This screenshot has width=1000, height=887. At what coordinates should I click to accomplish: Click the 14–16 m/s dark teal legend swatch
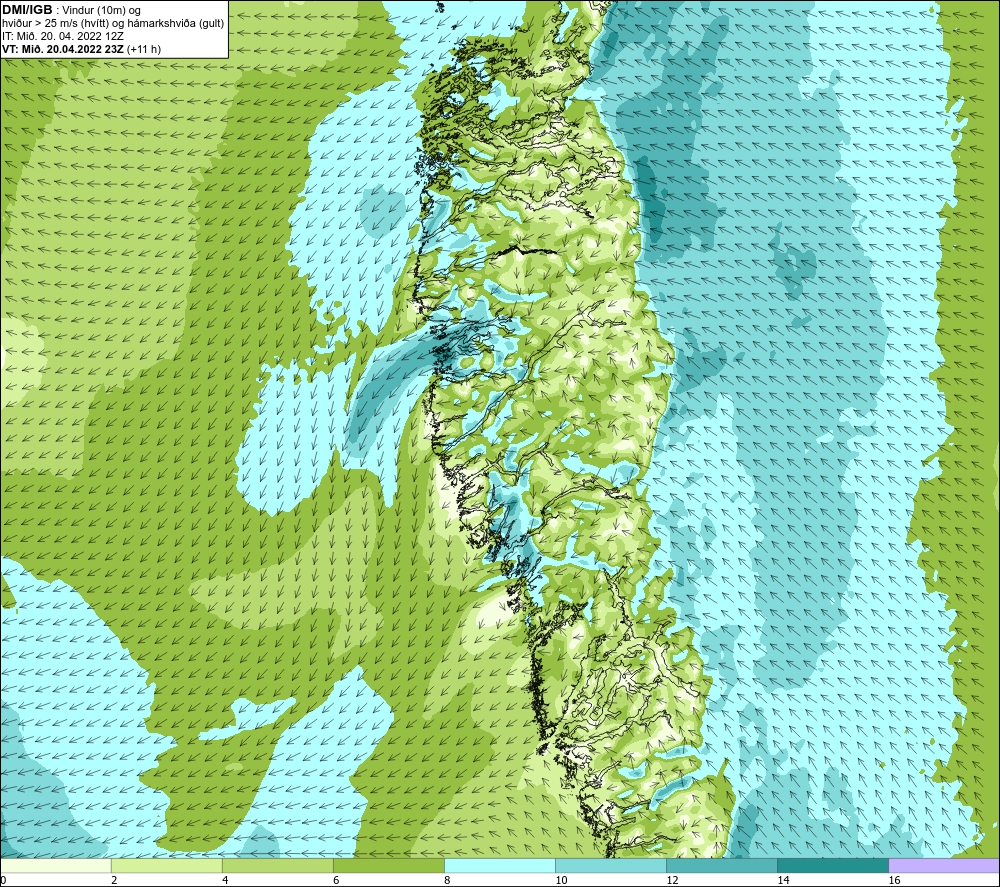(x=833, y=865)
